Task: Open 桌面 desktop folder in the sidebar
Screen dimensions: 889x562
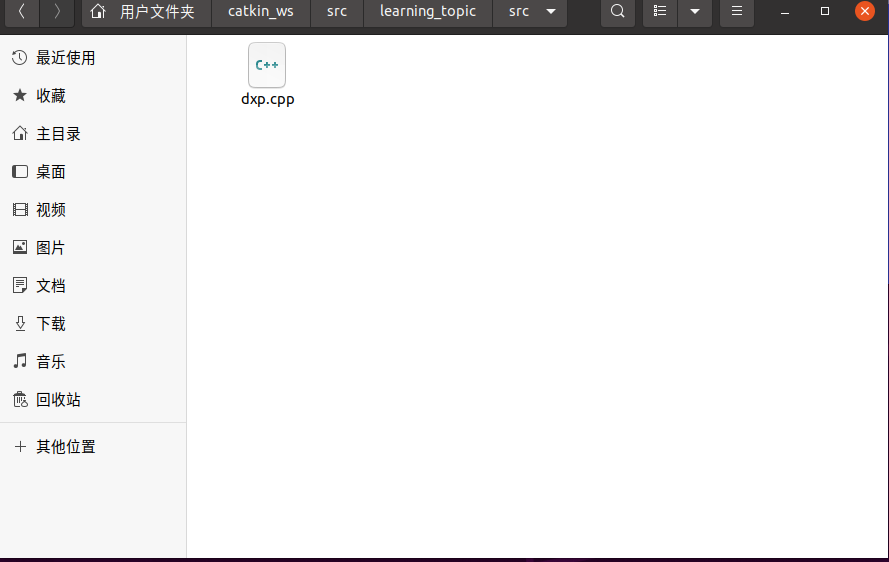Action: point(93,172)
